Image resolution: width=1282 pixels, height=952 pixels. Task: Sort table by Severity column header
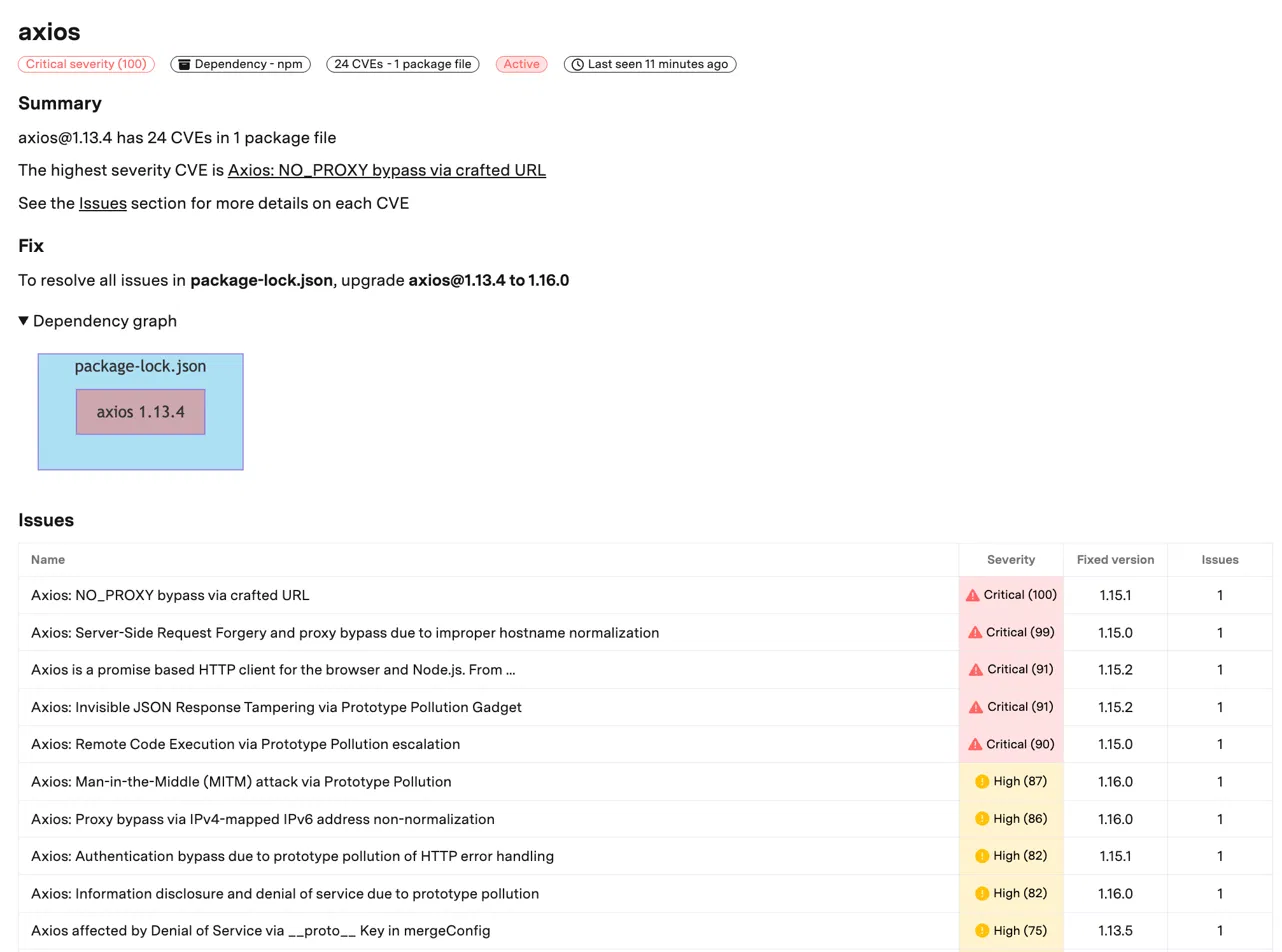point(1011,560)
